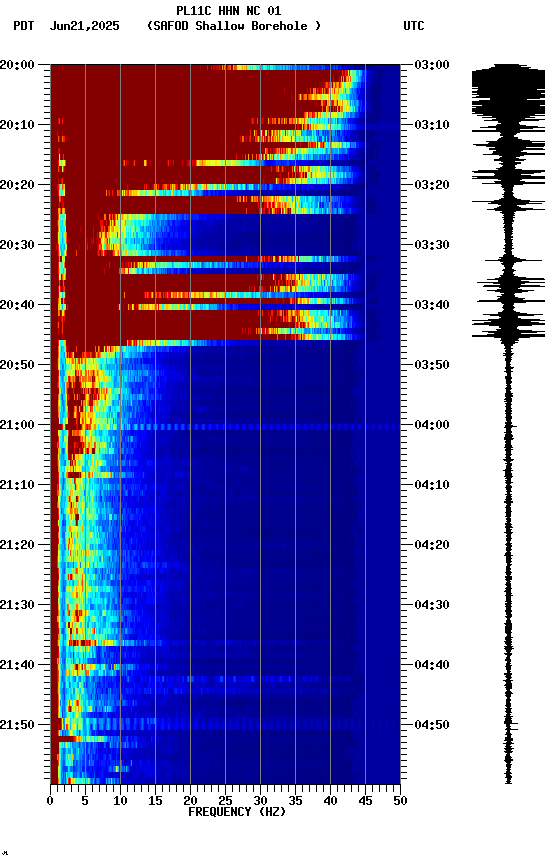The width and height of the screenshot is (552, 864).
Task: Click the 03:10 UTC time label
Action: pos(432,125)
